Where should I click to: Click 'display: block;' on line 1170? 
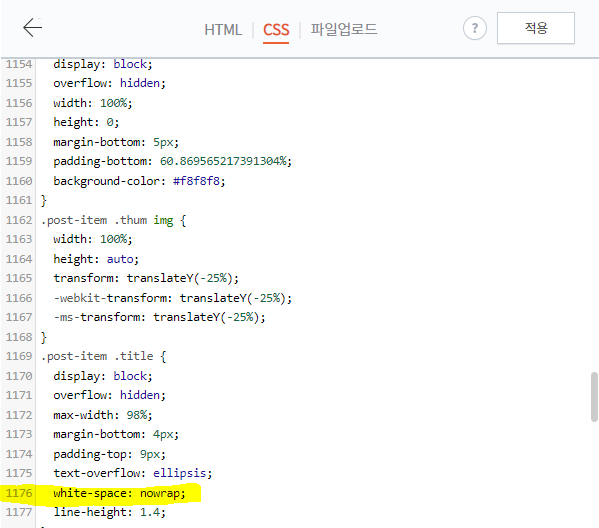(x=103, y=376)
